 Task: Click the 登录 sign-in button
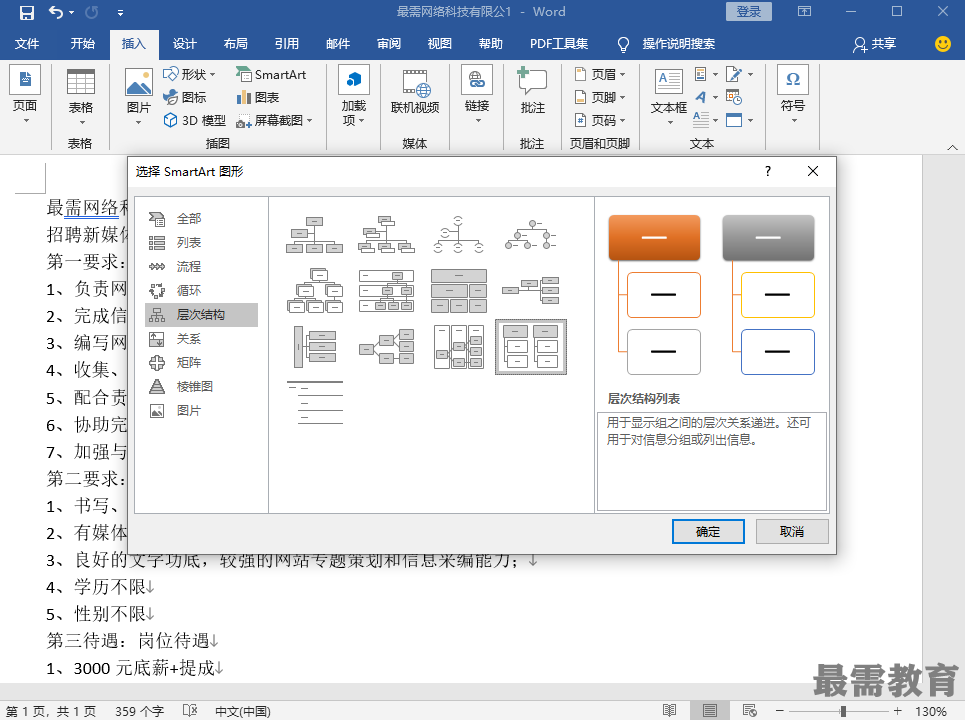(749, 12)
